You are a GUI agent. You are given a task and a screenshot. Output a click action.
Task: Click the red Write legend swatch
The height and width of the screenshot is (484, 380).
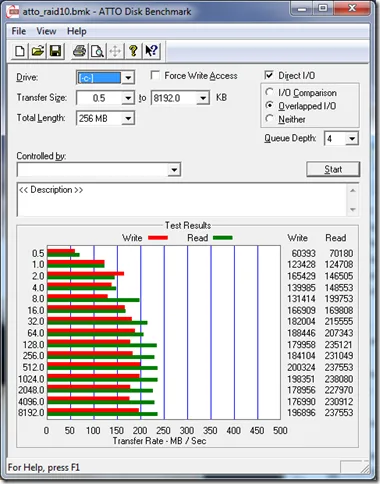[x=158, y=238]
